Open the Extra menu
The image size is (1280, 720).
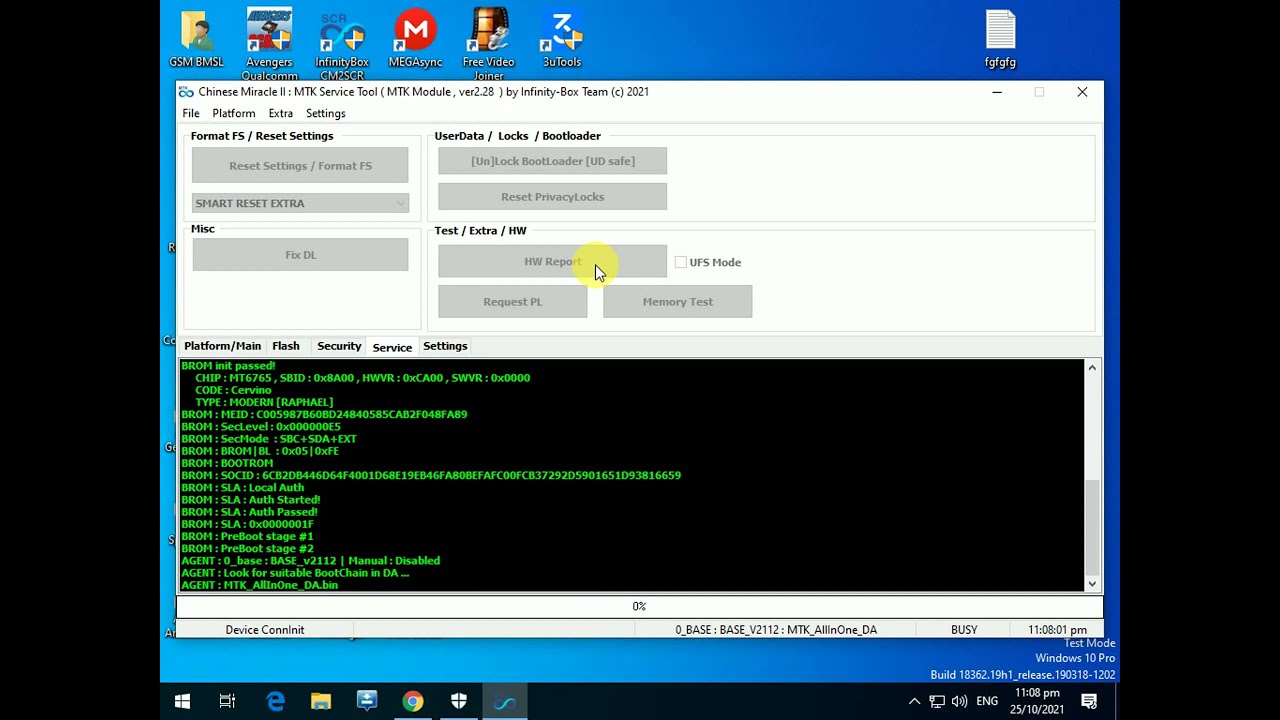point(280,114)
